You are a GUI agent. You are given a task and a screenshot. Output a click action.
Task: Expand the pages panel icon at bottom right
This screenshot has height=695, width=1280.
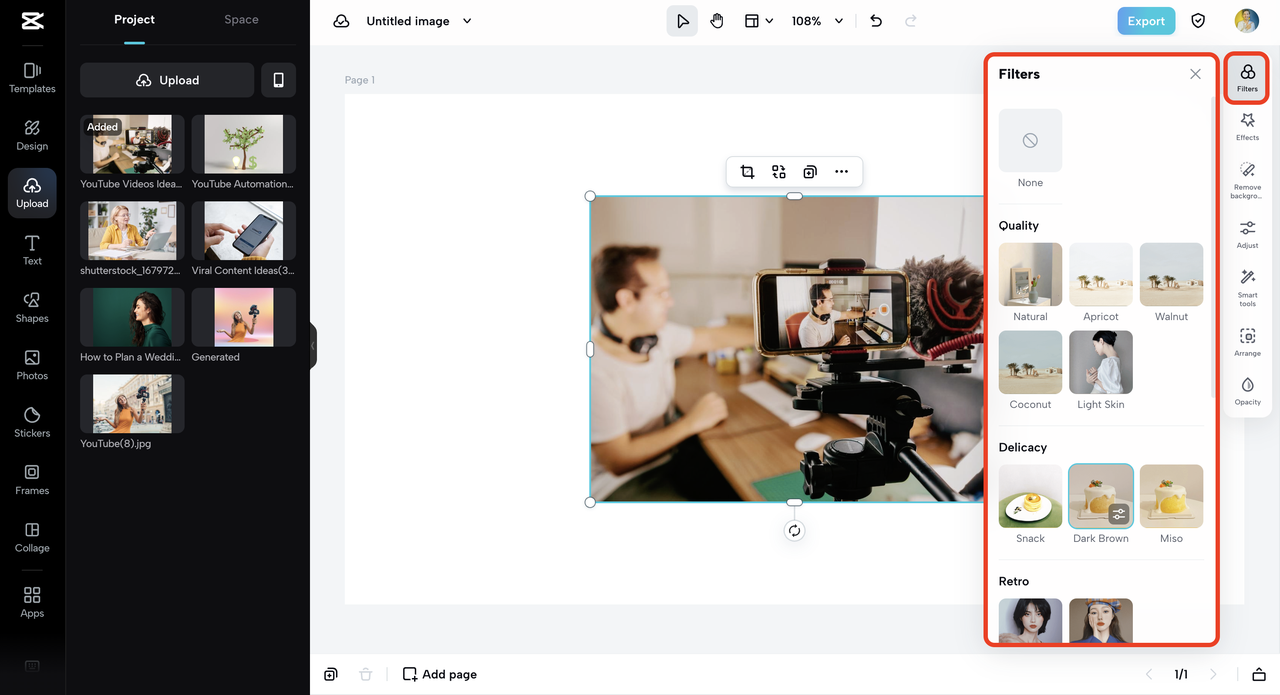pos(1258,674)
